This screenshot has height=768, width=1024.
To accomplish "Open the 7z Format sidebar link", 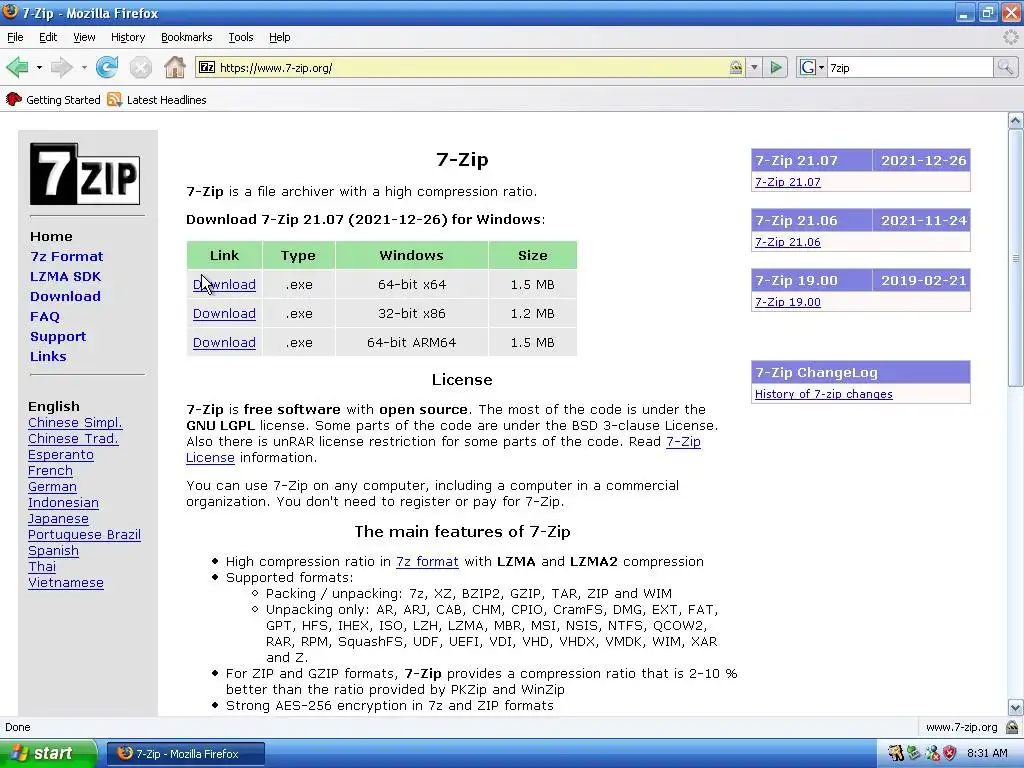I will tap(67, 257).
